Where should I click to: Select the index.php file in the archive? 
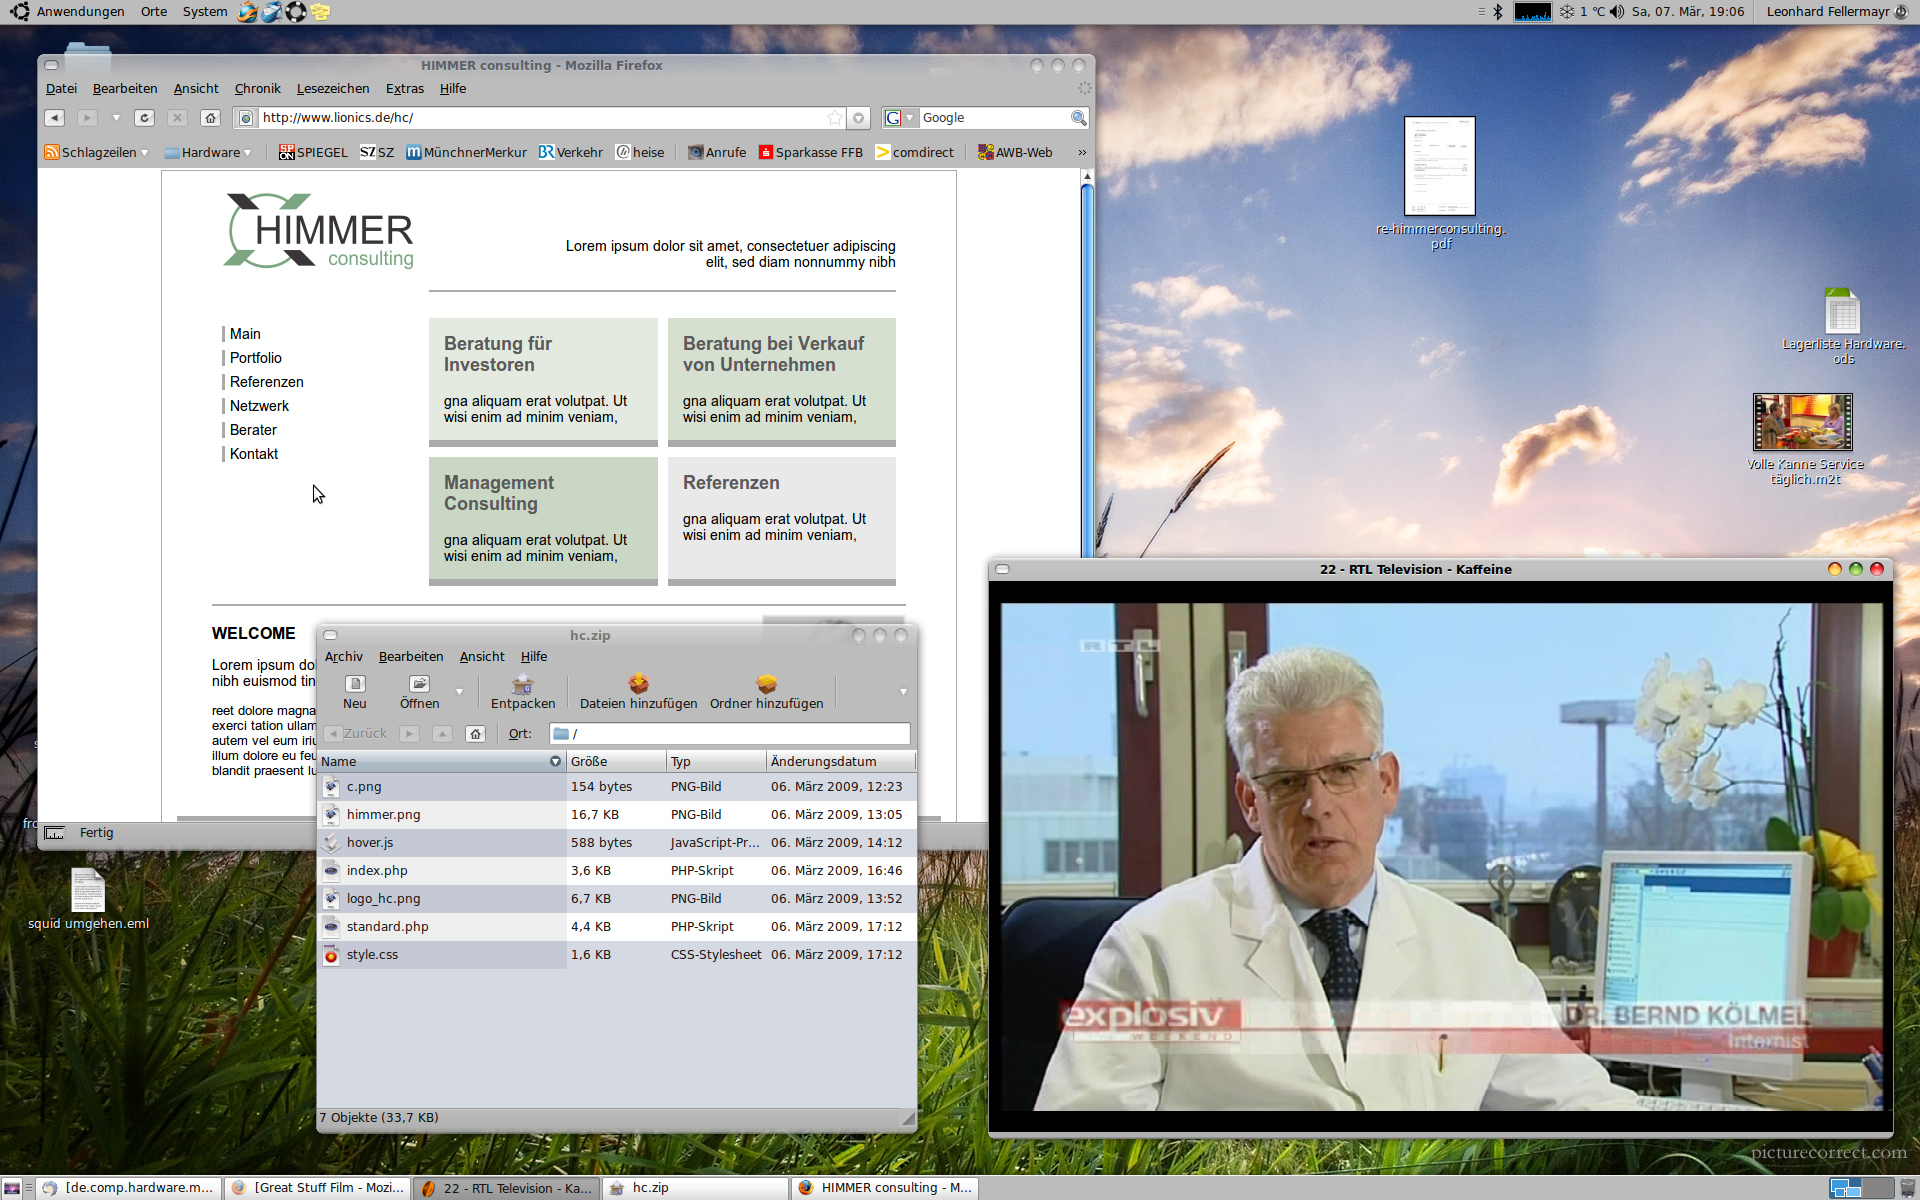pyautogui.click(x=377, y=871)
